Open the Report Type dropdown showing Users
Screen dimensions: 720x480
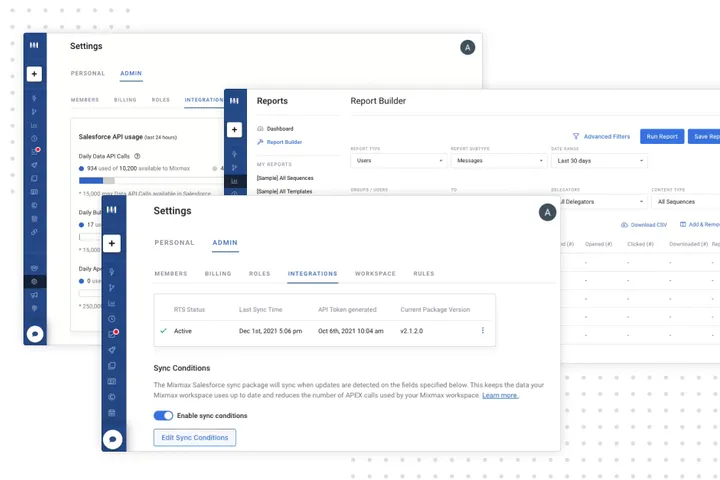pyautogui.click(x=398, y=160)
